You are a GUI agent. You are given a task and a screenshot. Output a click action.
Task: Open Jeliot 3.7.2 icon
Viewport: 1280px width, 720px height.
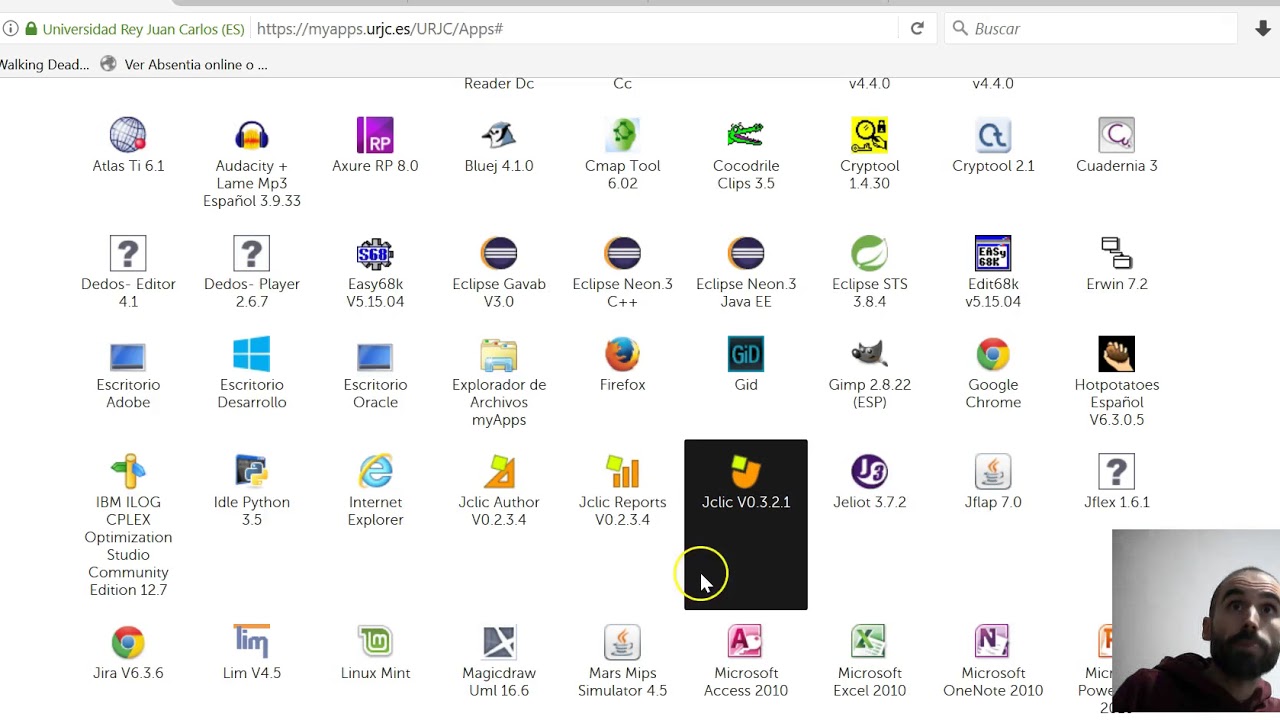click(870, 472)
